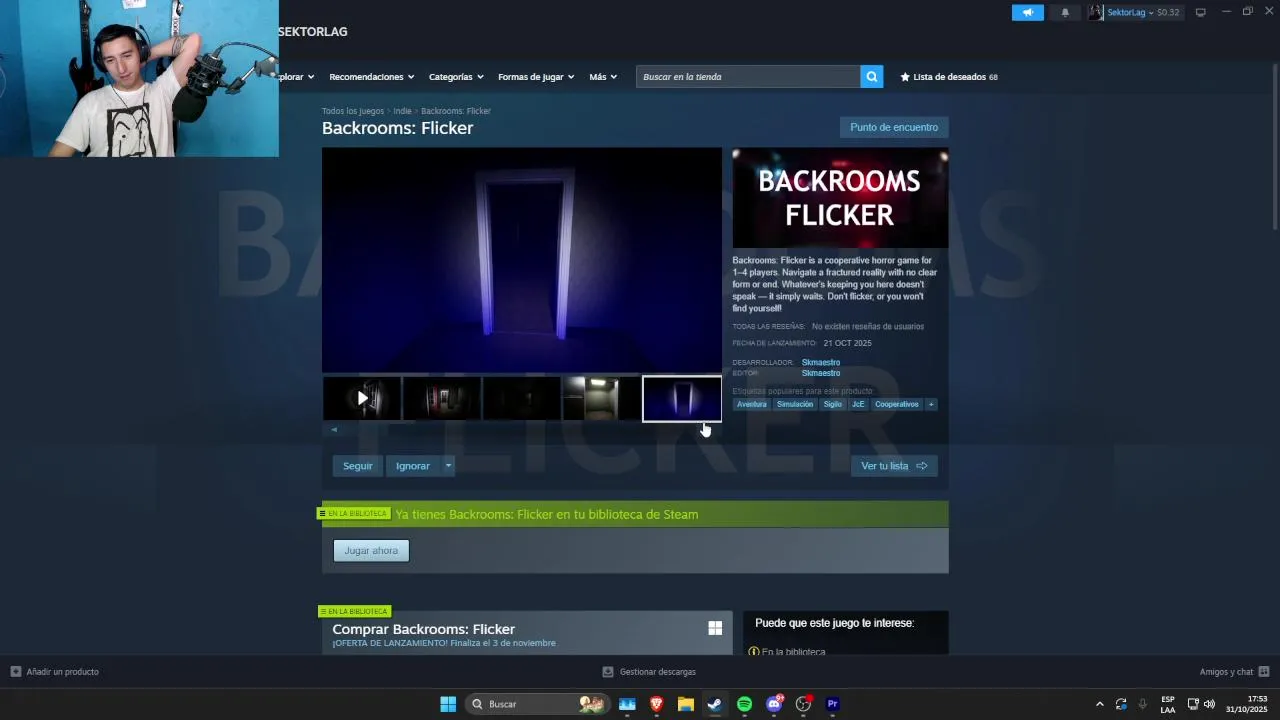This screenshot has height=720, width=1280.
Task: Click the main blue doorway screenshot
Action: pos(522,260)
